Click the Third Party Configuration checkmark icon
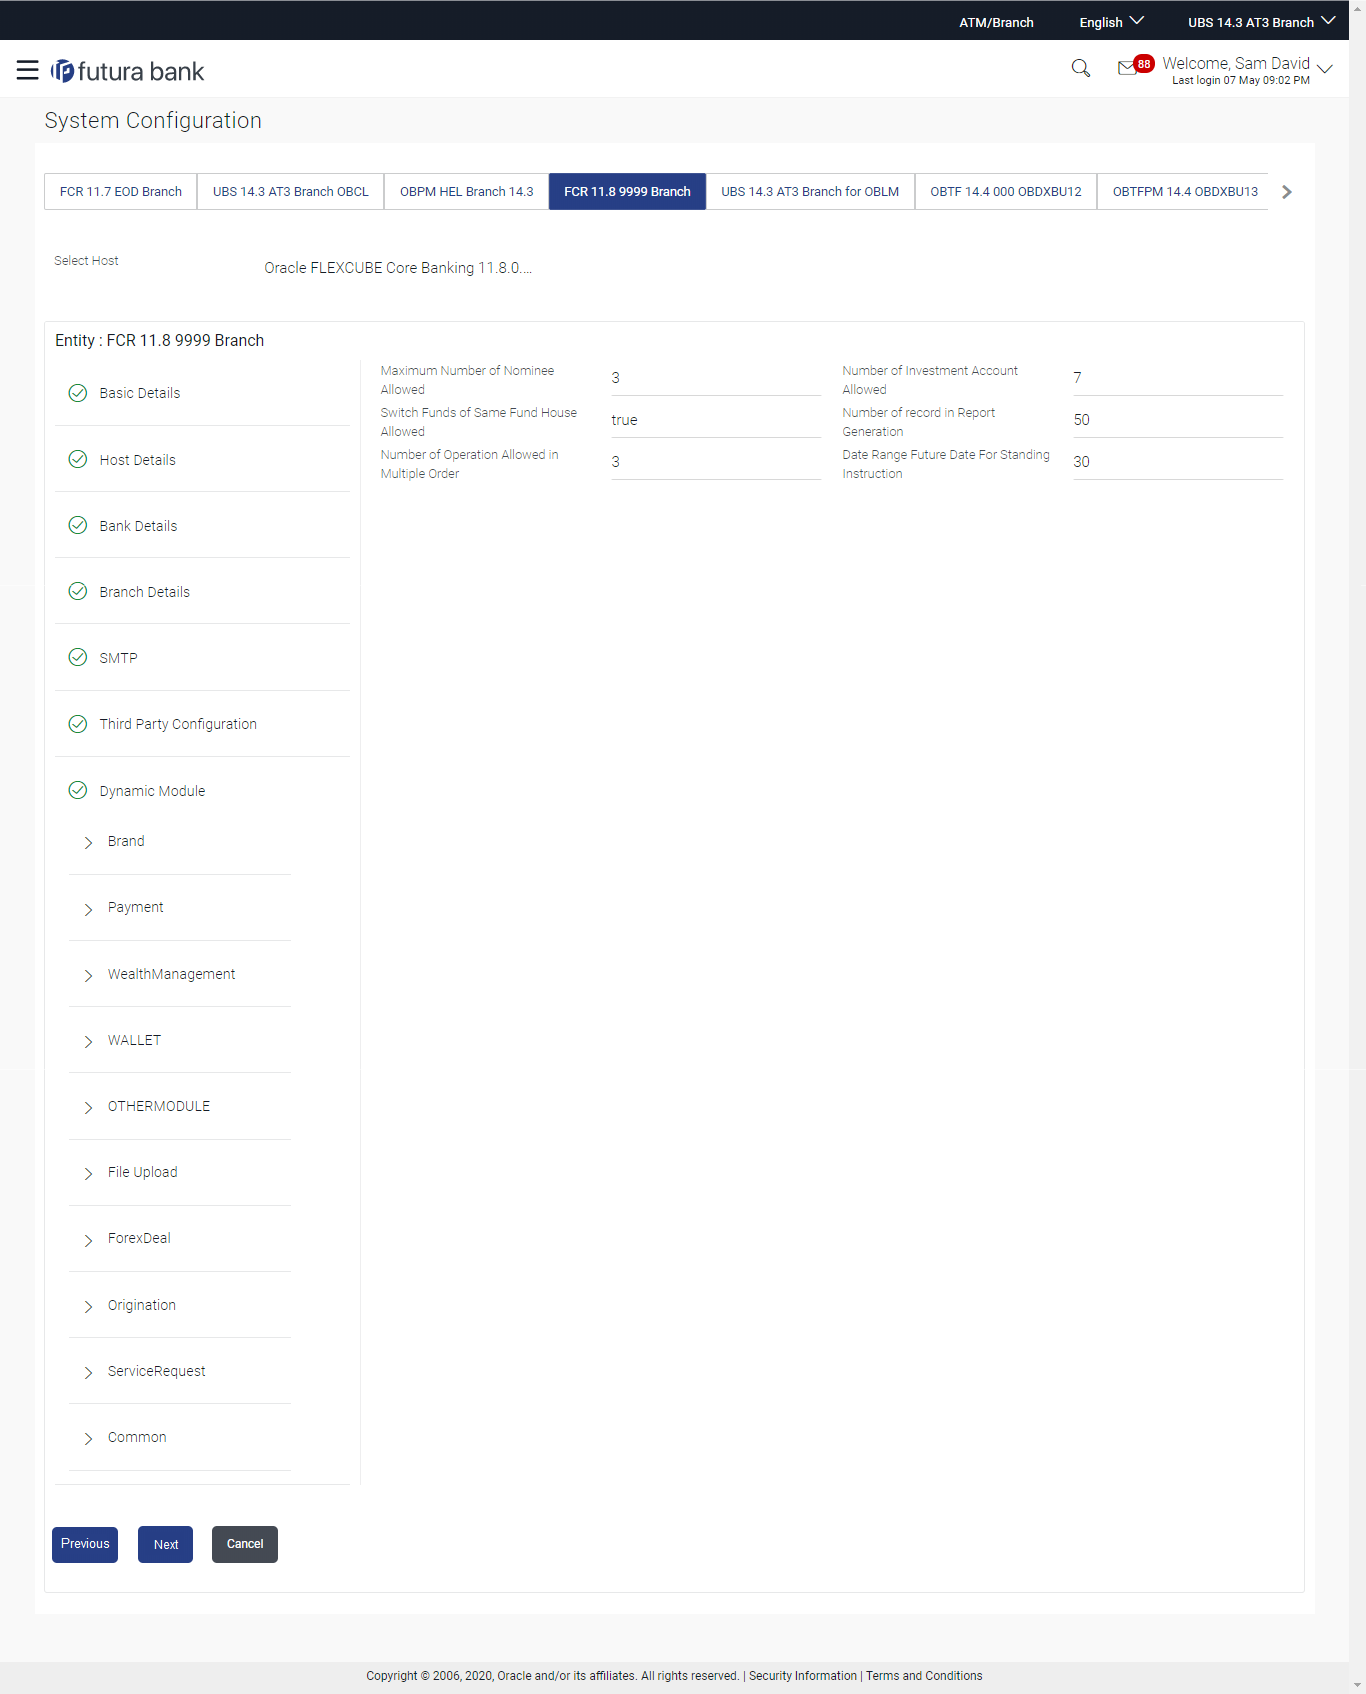This screenshot has width=1366, height=1694. 78,724
